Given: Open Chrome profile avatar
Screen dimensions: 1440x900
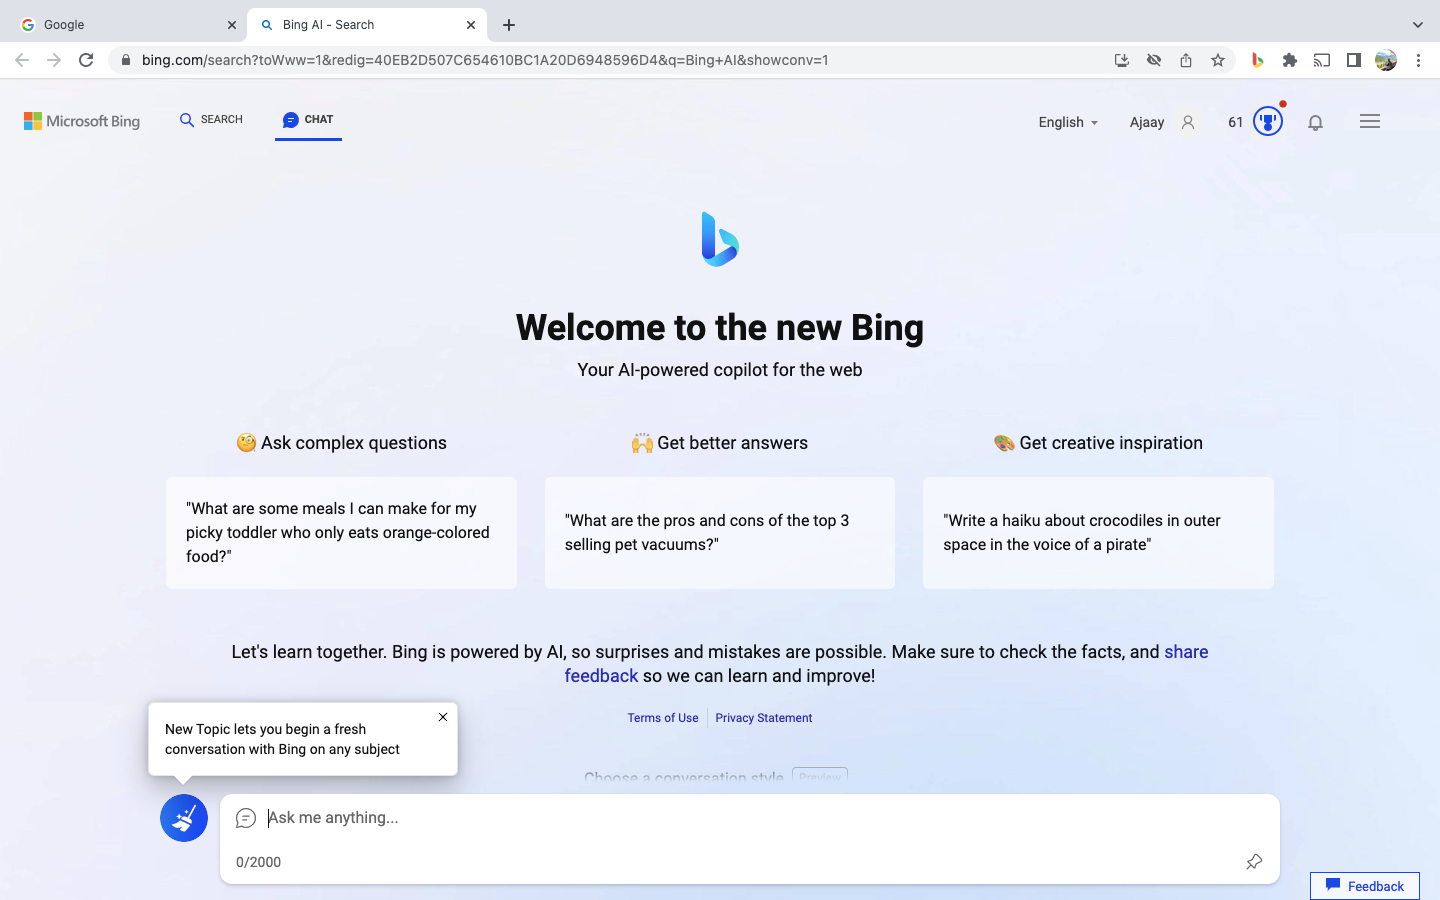Looking at the screenshot, I should click(1386, 60).
